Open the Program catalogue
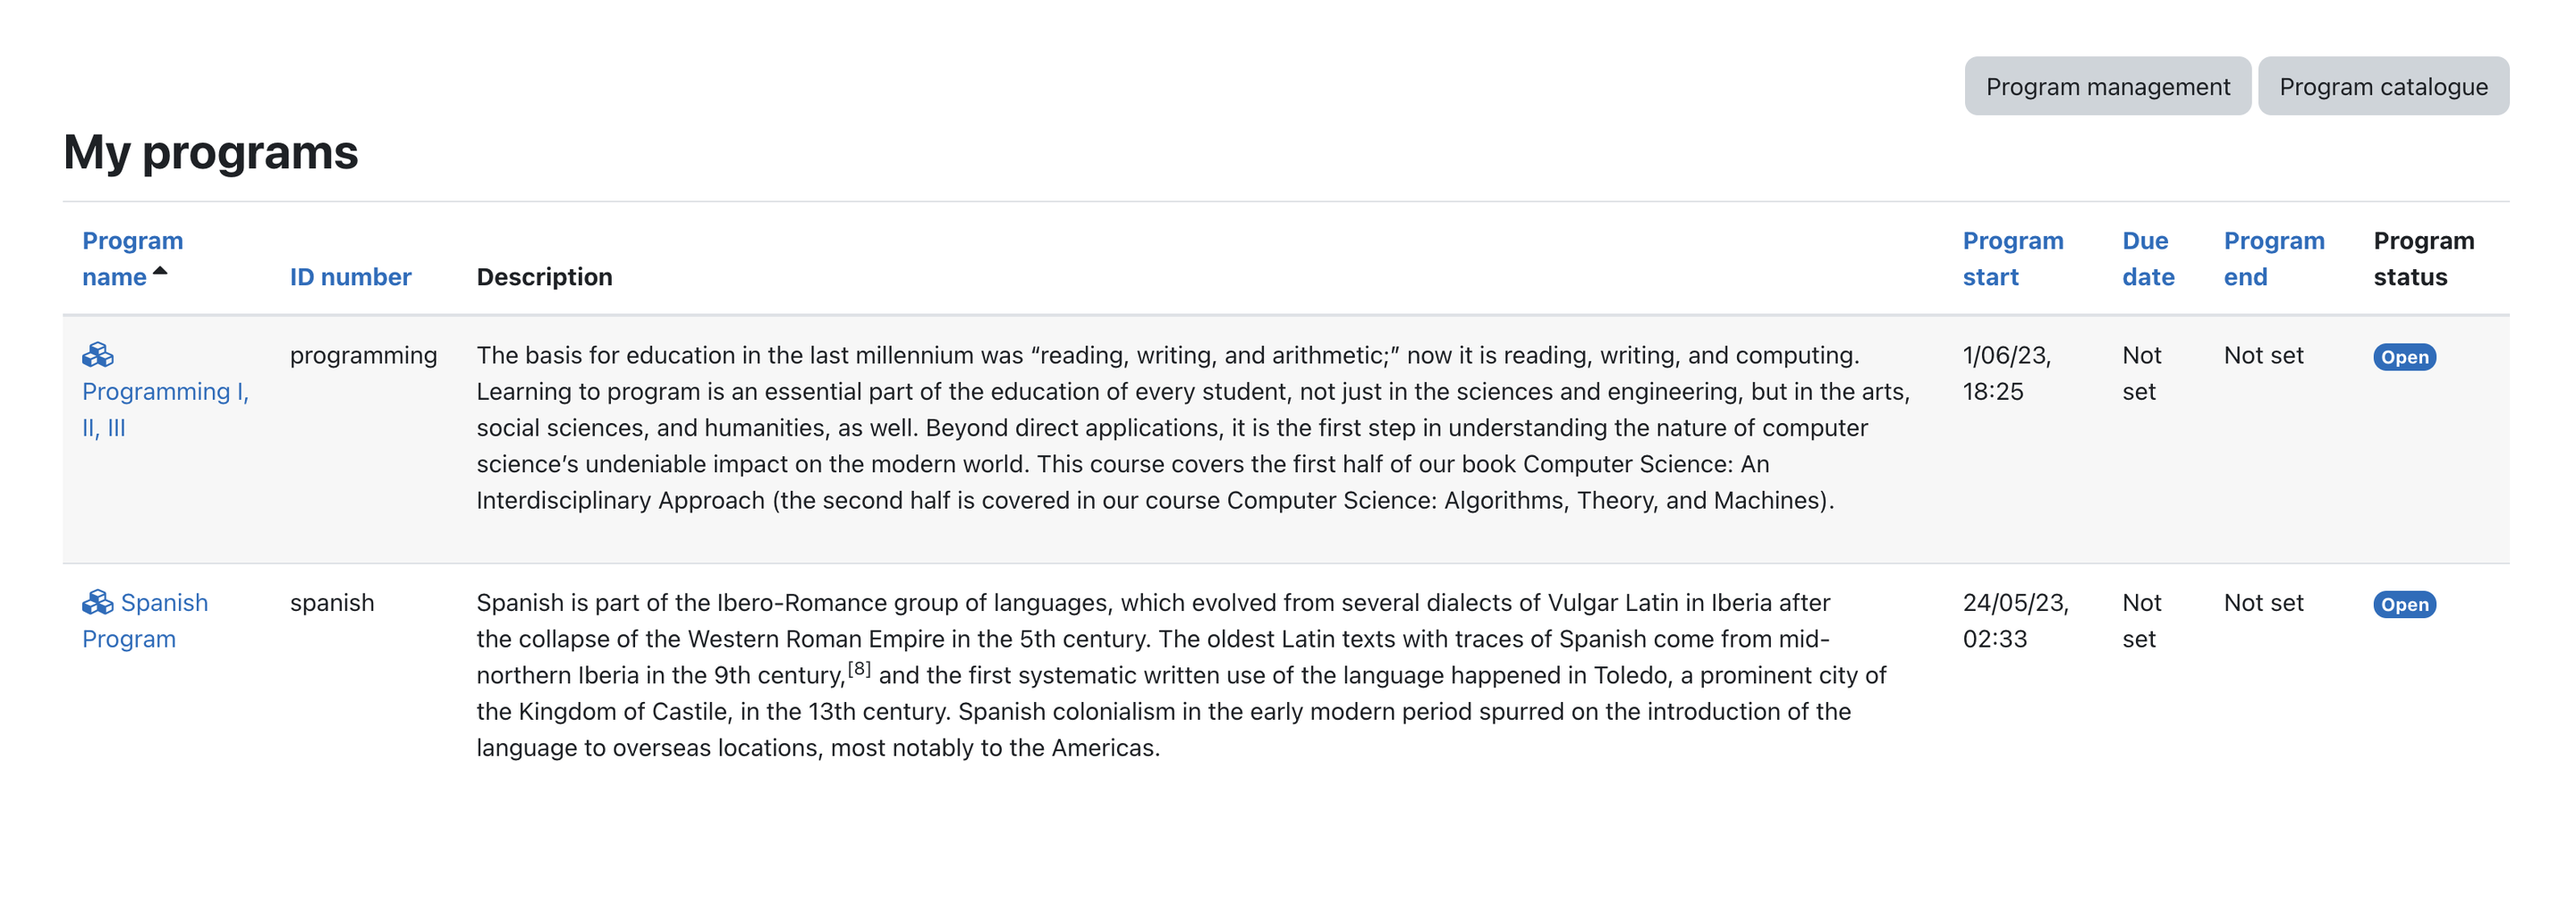 pos(2383,86)
